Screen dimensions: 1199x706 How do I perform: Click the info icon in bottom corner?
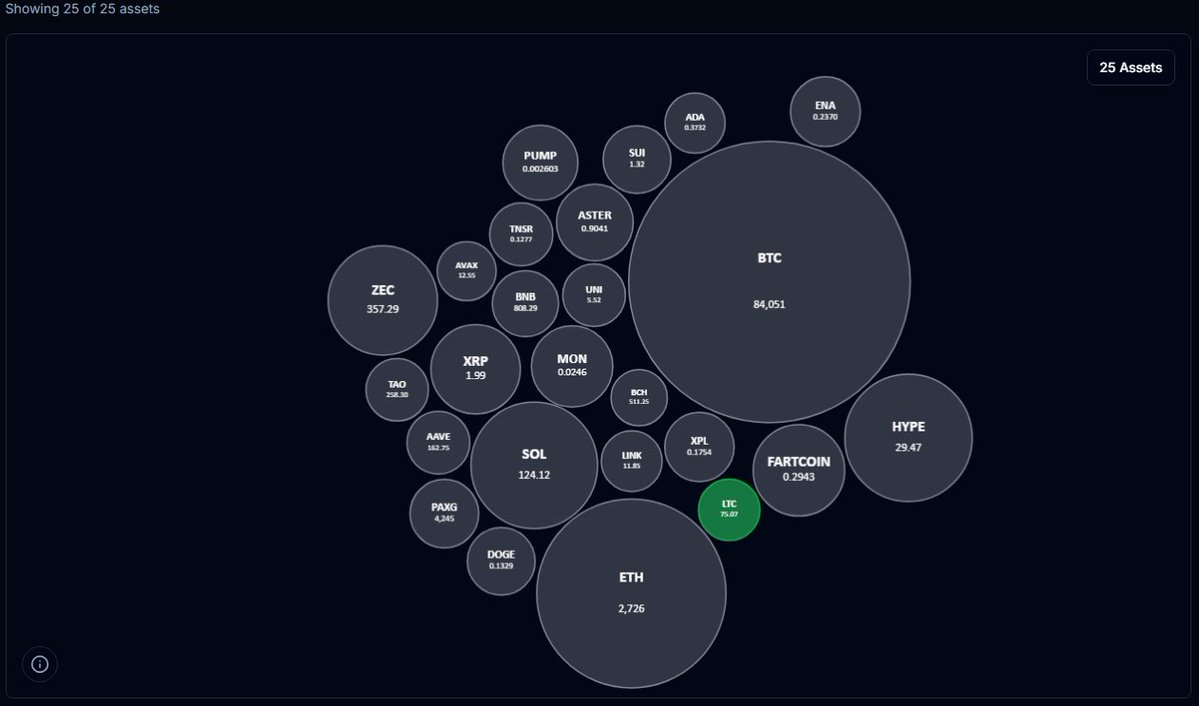tap(40, 664)
